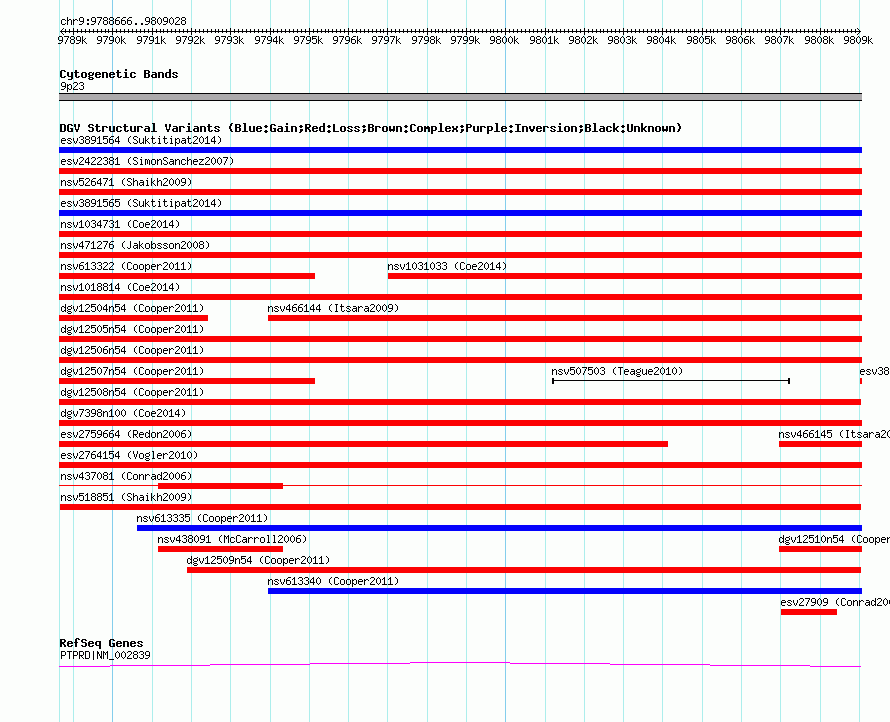Screen dimensions: 890x722
Task: Select the blue gain bar under nsv613340
Action: pyautogui.click(x=565, y=591)
